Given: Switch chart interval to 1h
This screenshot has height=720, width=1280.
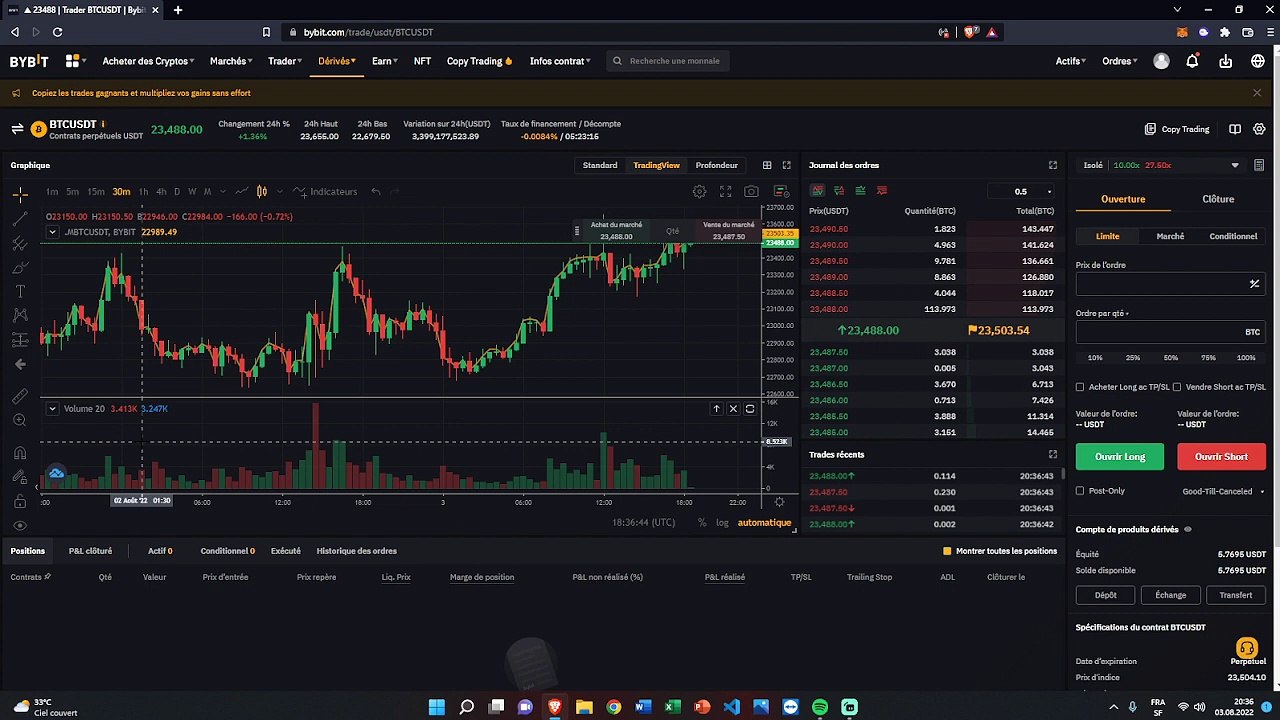Looking at the screenshot, I should tap(143, 191).
